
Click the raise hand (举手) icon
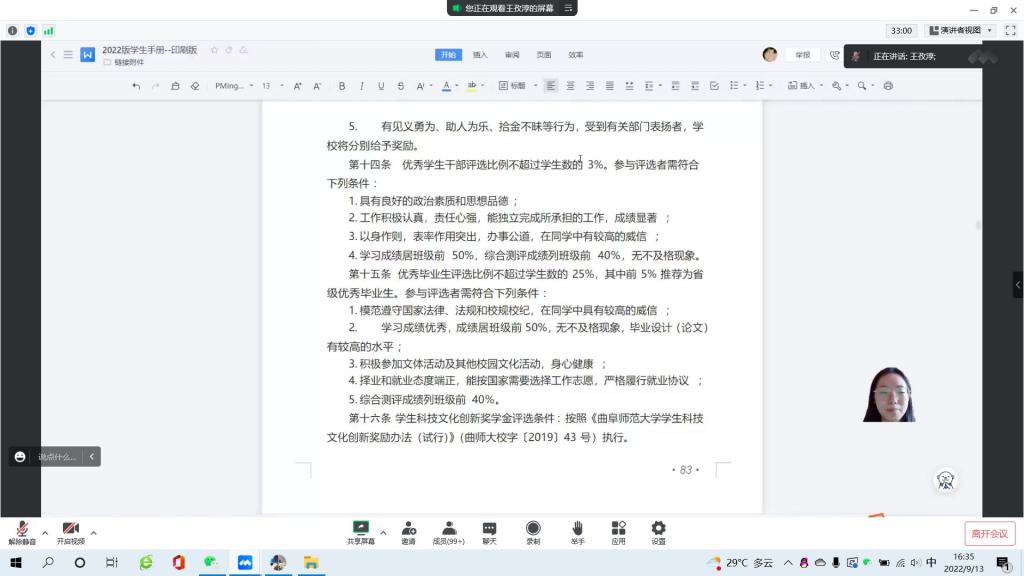(577, 532)
